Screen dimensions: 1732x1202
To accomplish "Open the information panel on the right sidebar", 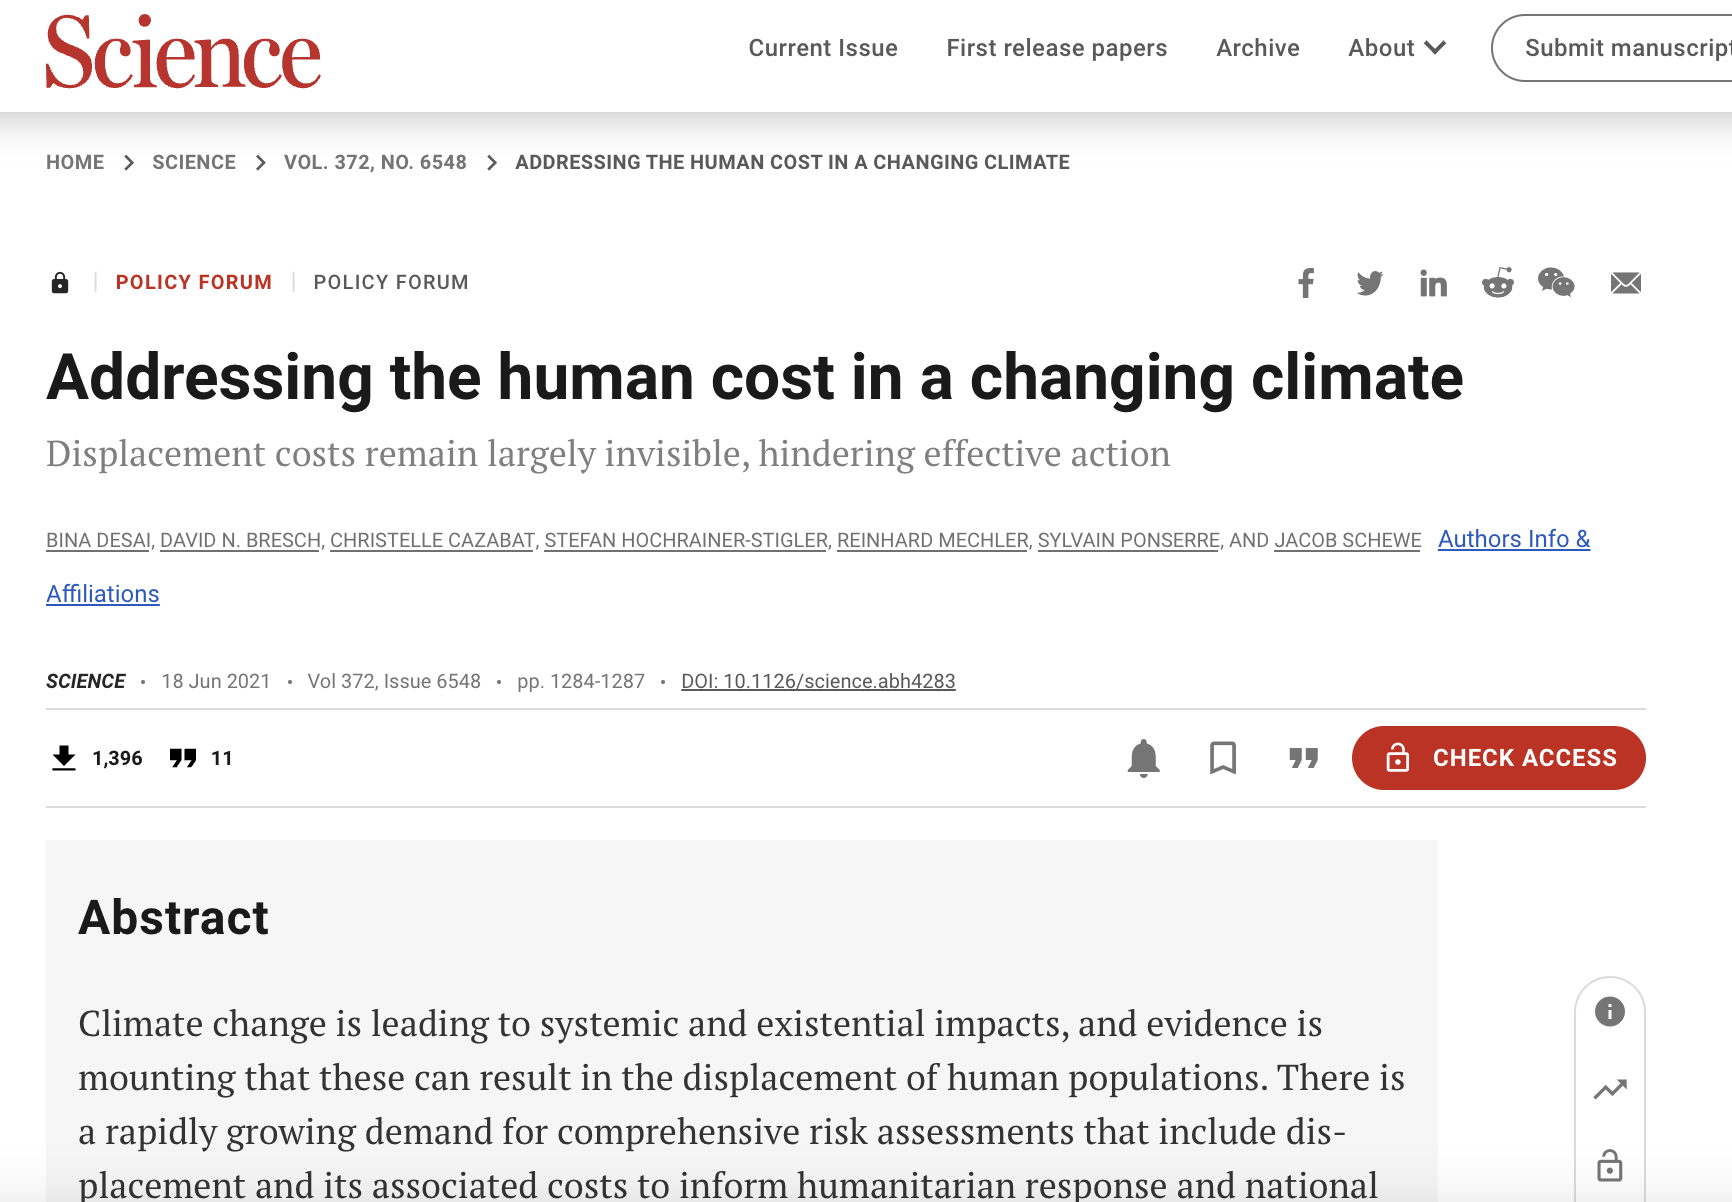I will [x=1609, y=1012].
